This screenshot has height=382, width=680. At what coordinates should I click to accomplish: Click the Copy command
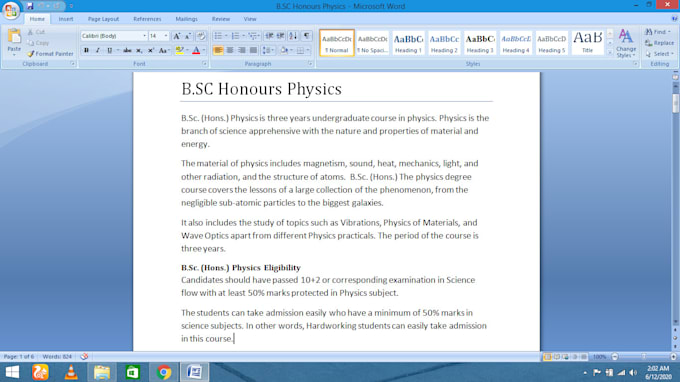[x=38, y=43]
